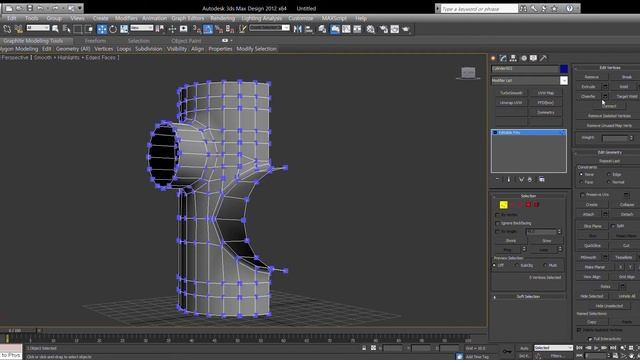Open the Hierarchy command panel tab
This screenshot has width=640, height=360.
(513, 58)
